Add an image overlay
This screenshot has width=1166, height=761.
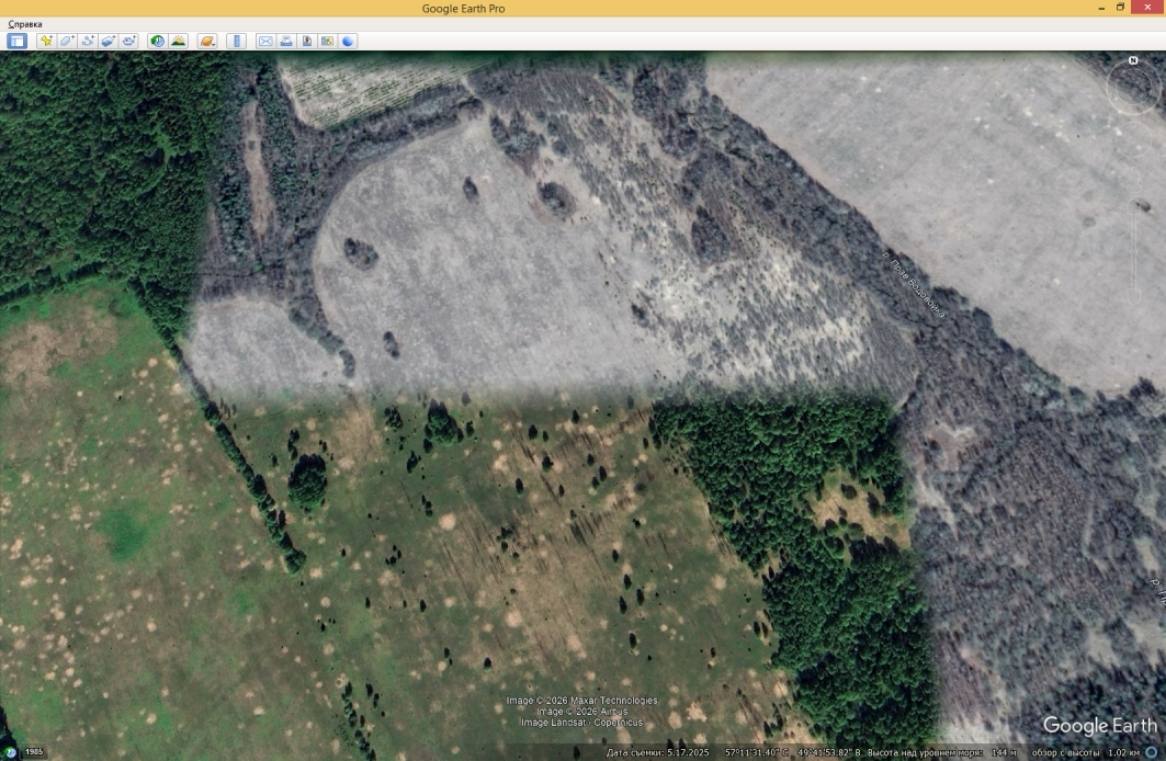pyautogui.click(x=108, y=41)
